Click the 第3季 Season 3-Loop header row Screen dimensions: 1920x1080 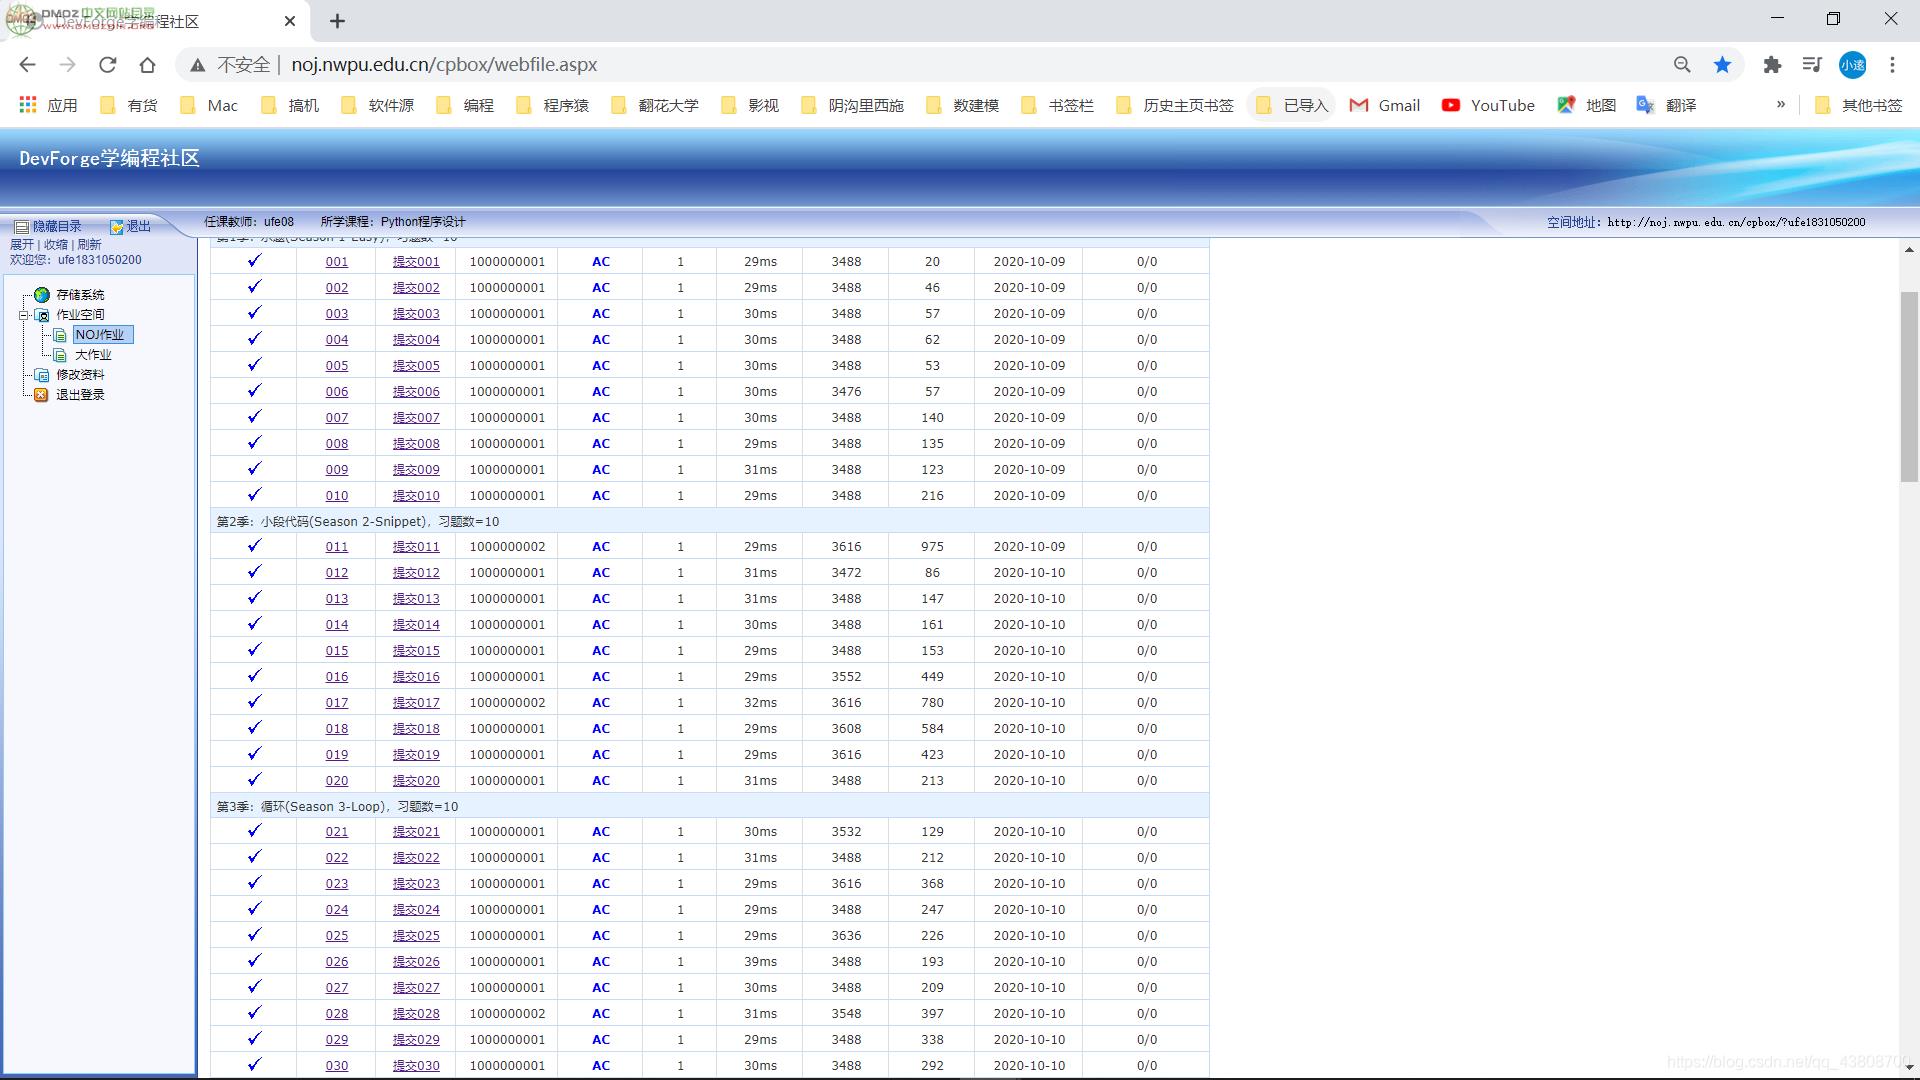point(709,806)
